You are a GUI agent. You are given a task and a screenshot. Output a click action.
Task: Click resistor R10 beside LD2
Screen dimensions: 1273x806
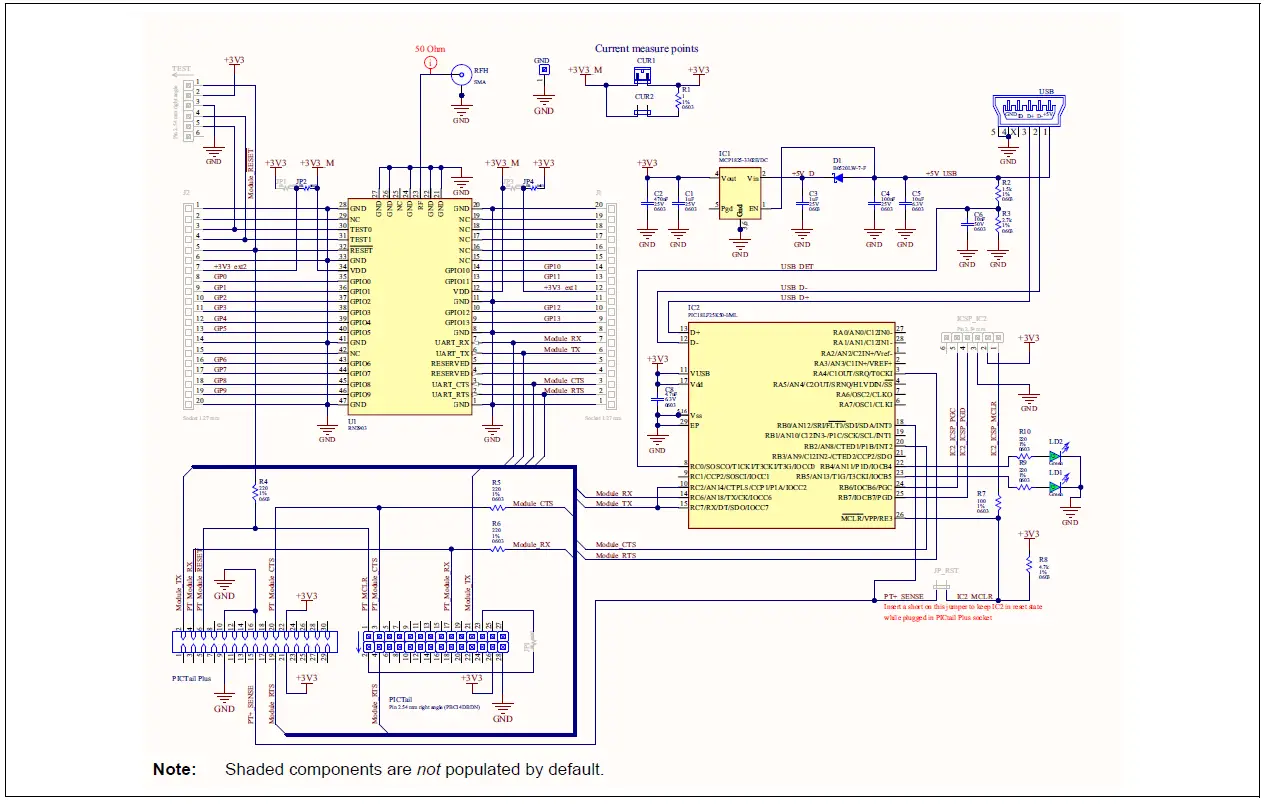point(1024,457)
